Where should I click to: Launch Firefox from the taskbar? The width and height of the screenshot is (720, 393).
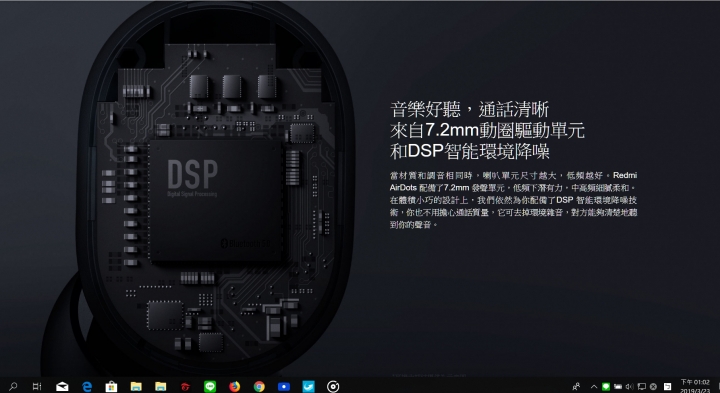[x=235, y=387]
